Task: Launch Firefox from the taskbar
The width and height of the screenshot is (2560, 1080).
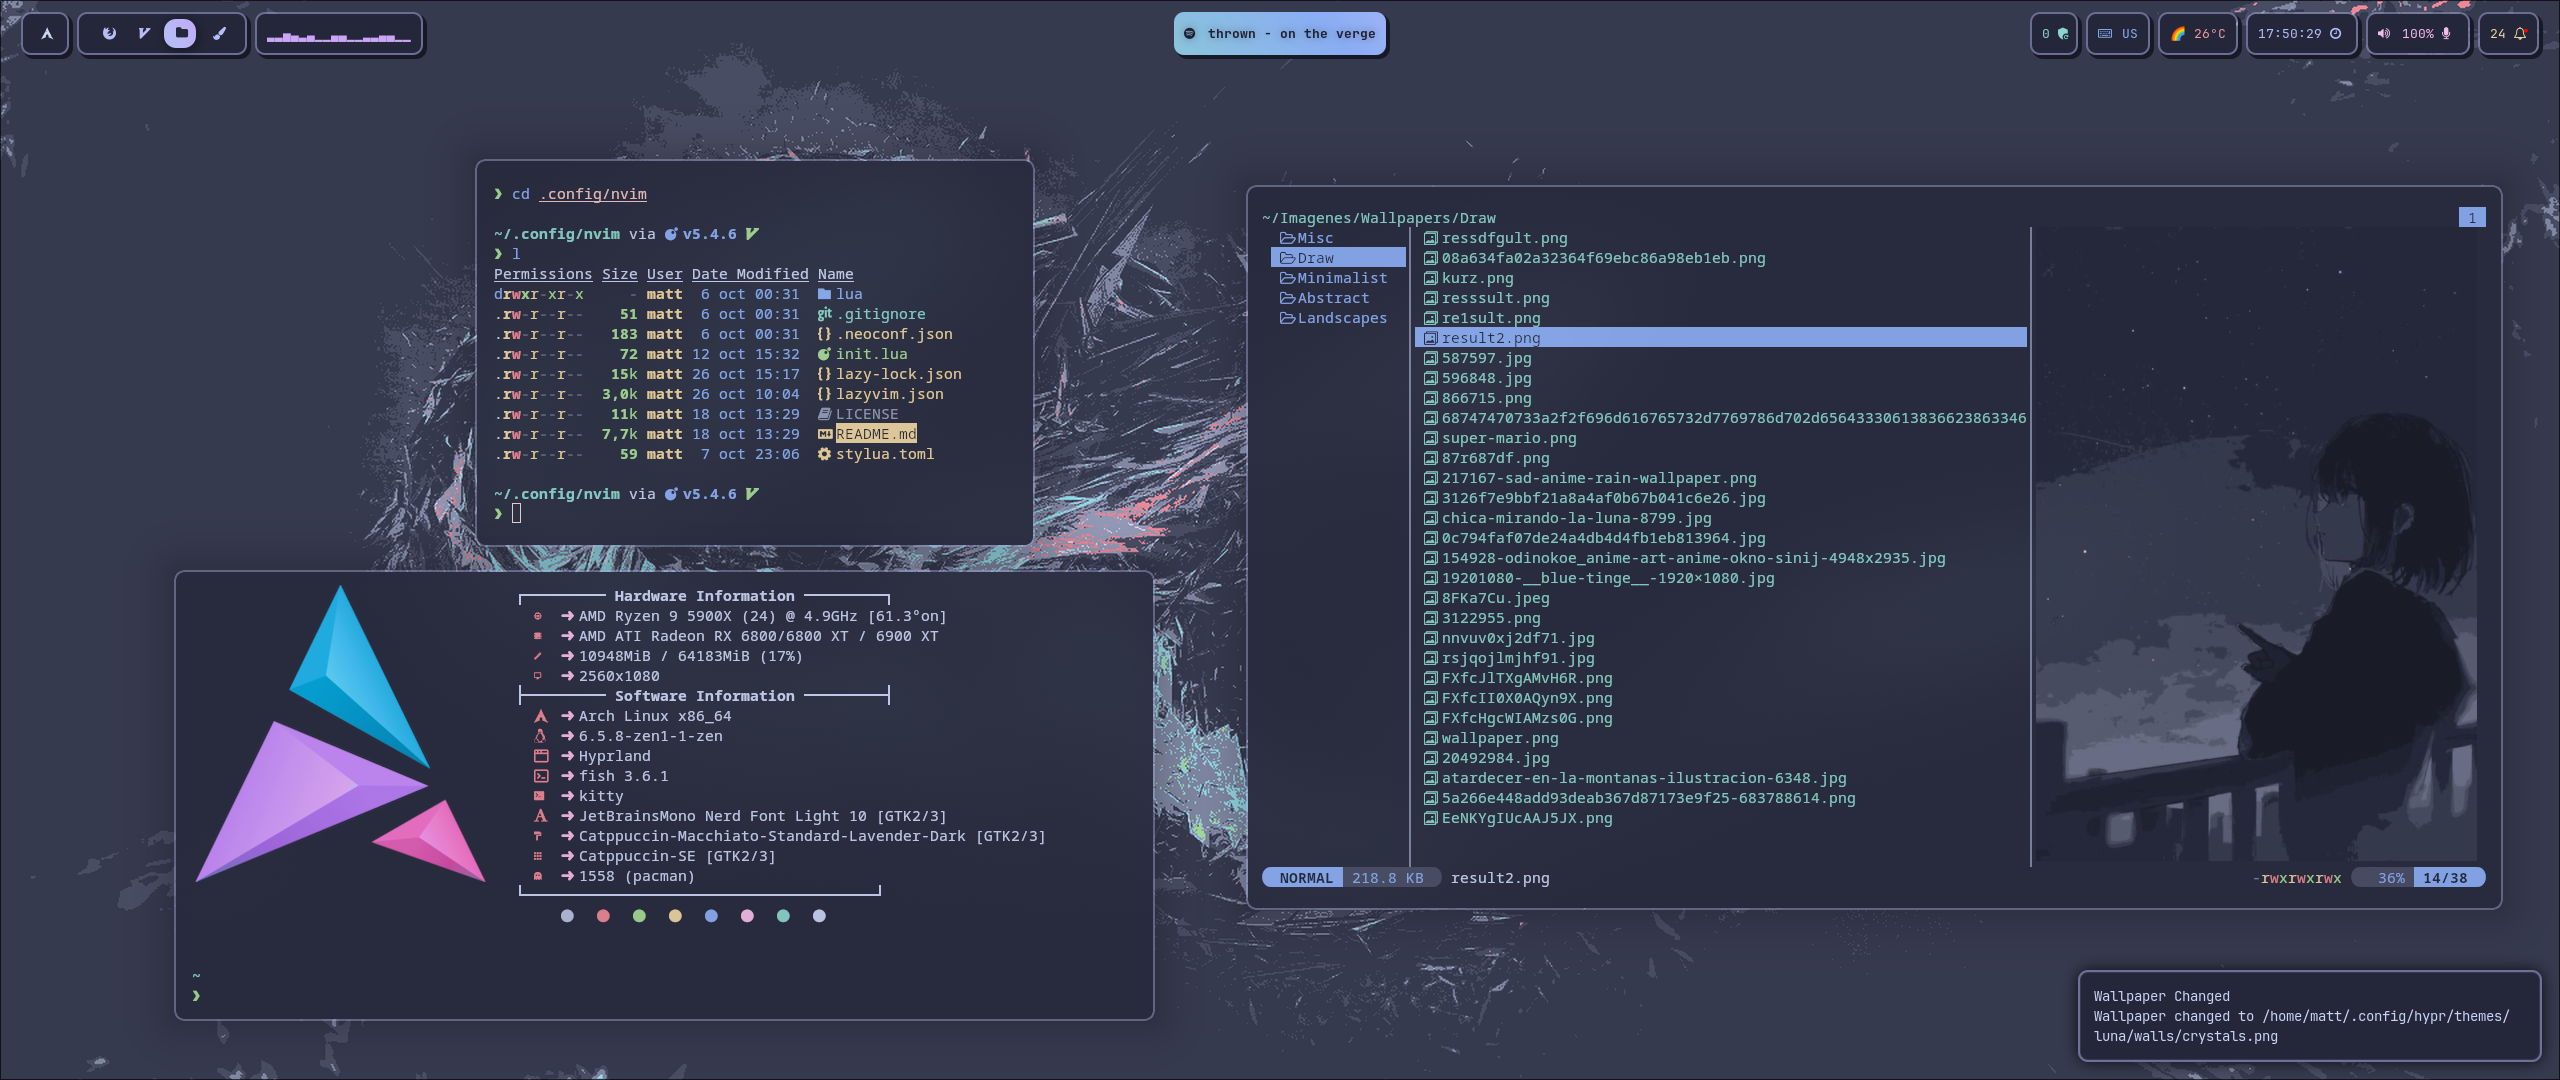Action: [x=110, y=34]
